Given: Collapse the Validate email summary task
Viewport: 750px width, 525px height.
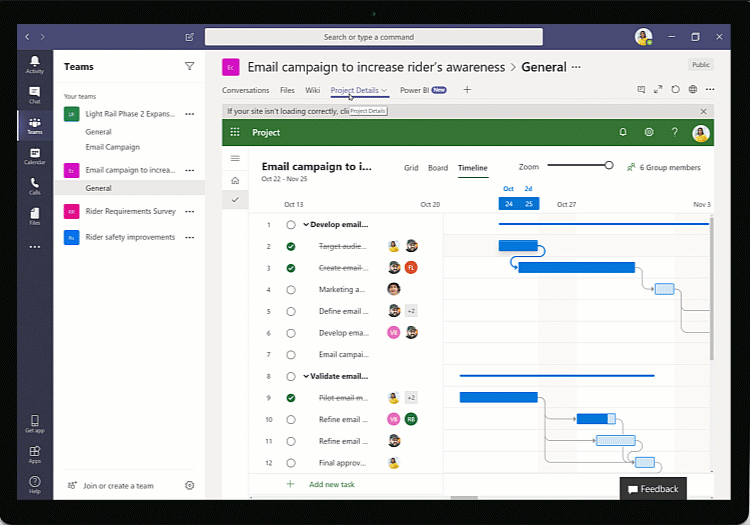Looking at the screenshot, I should point(306,376).
